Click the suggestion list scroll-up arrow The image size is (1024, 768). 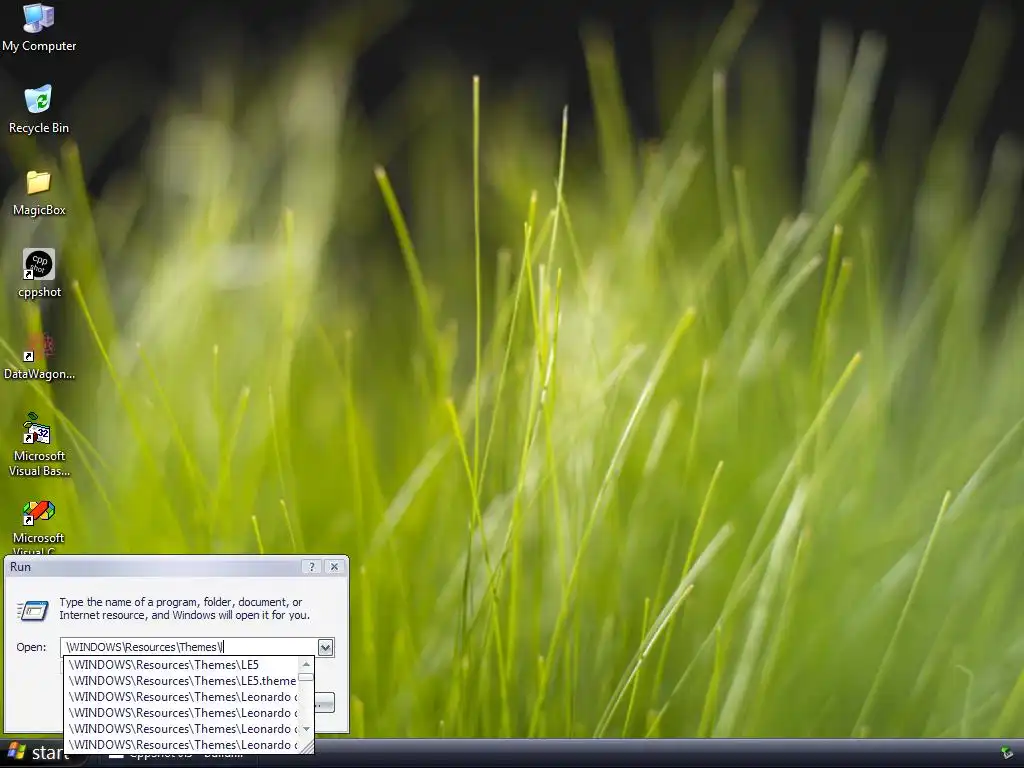tap(306, 664)
